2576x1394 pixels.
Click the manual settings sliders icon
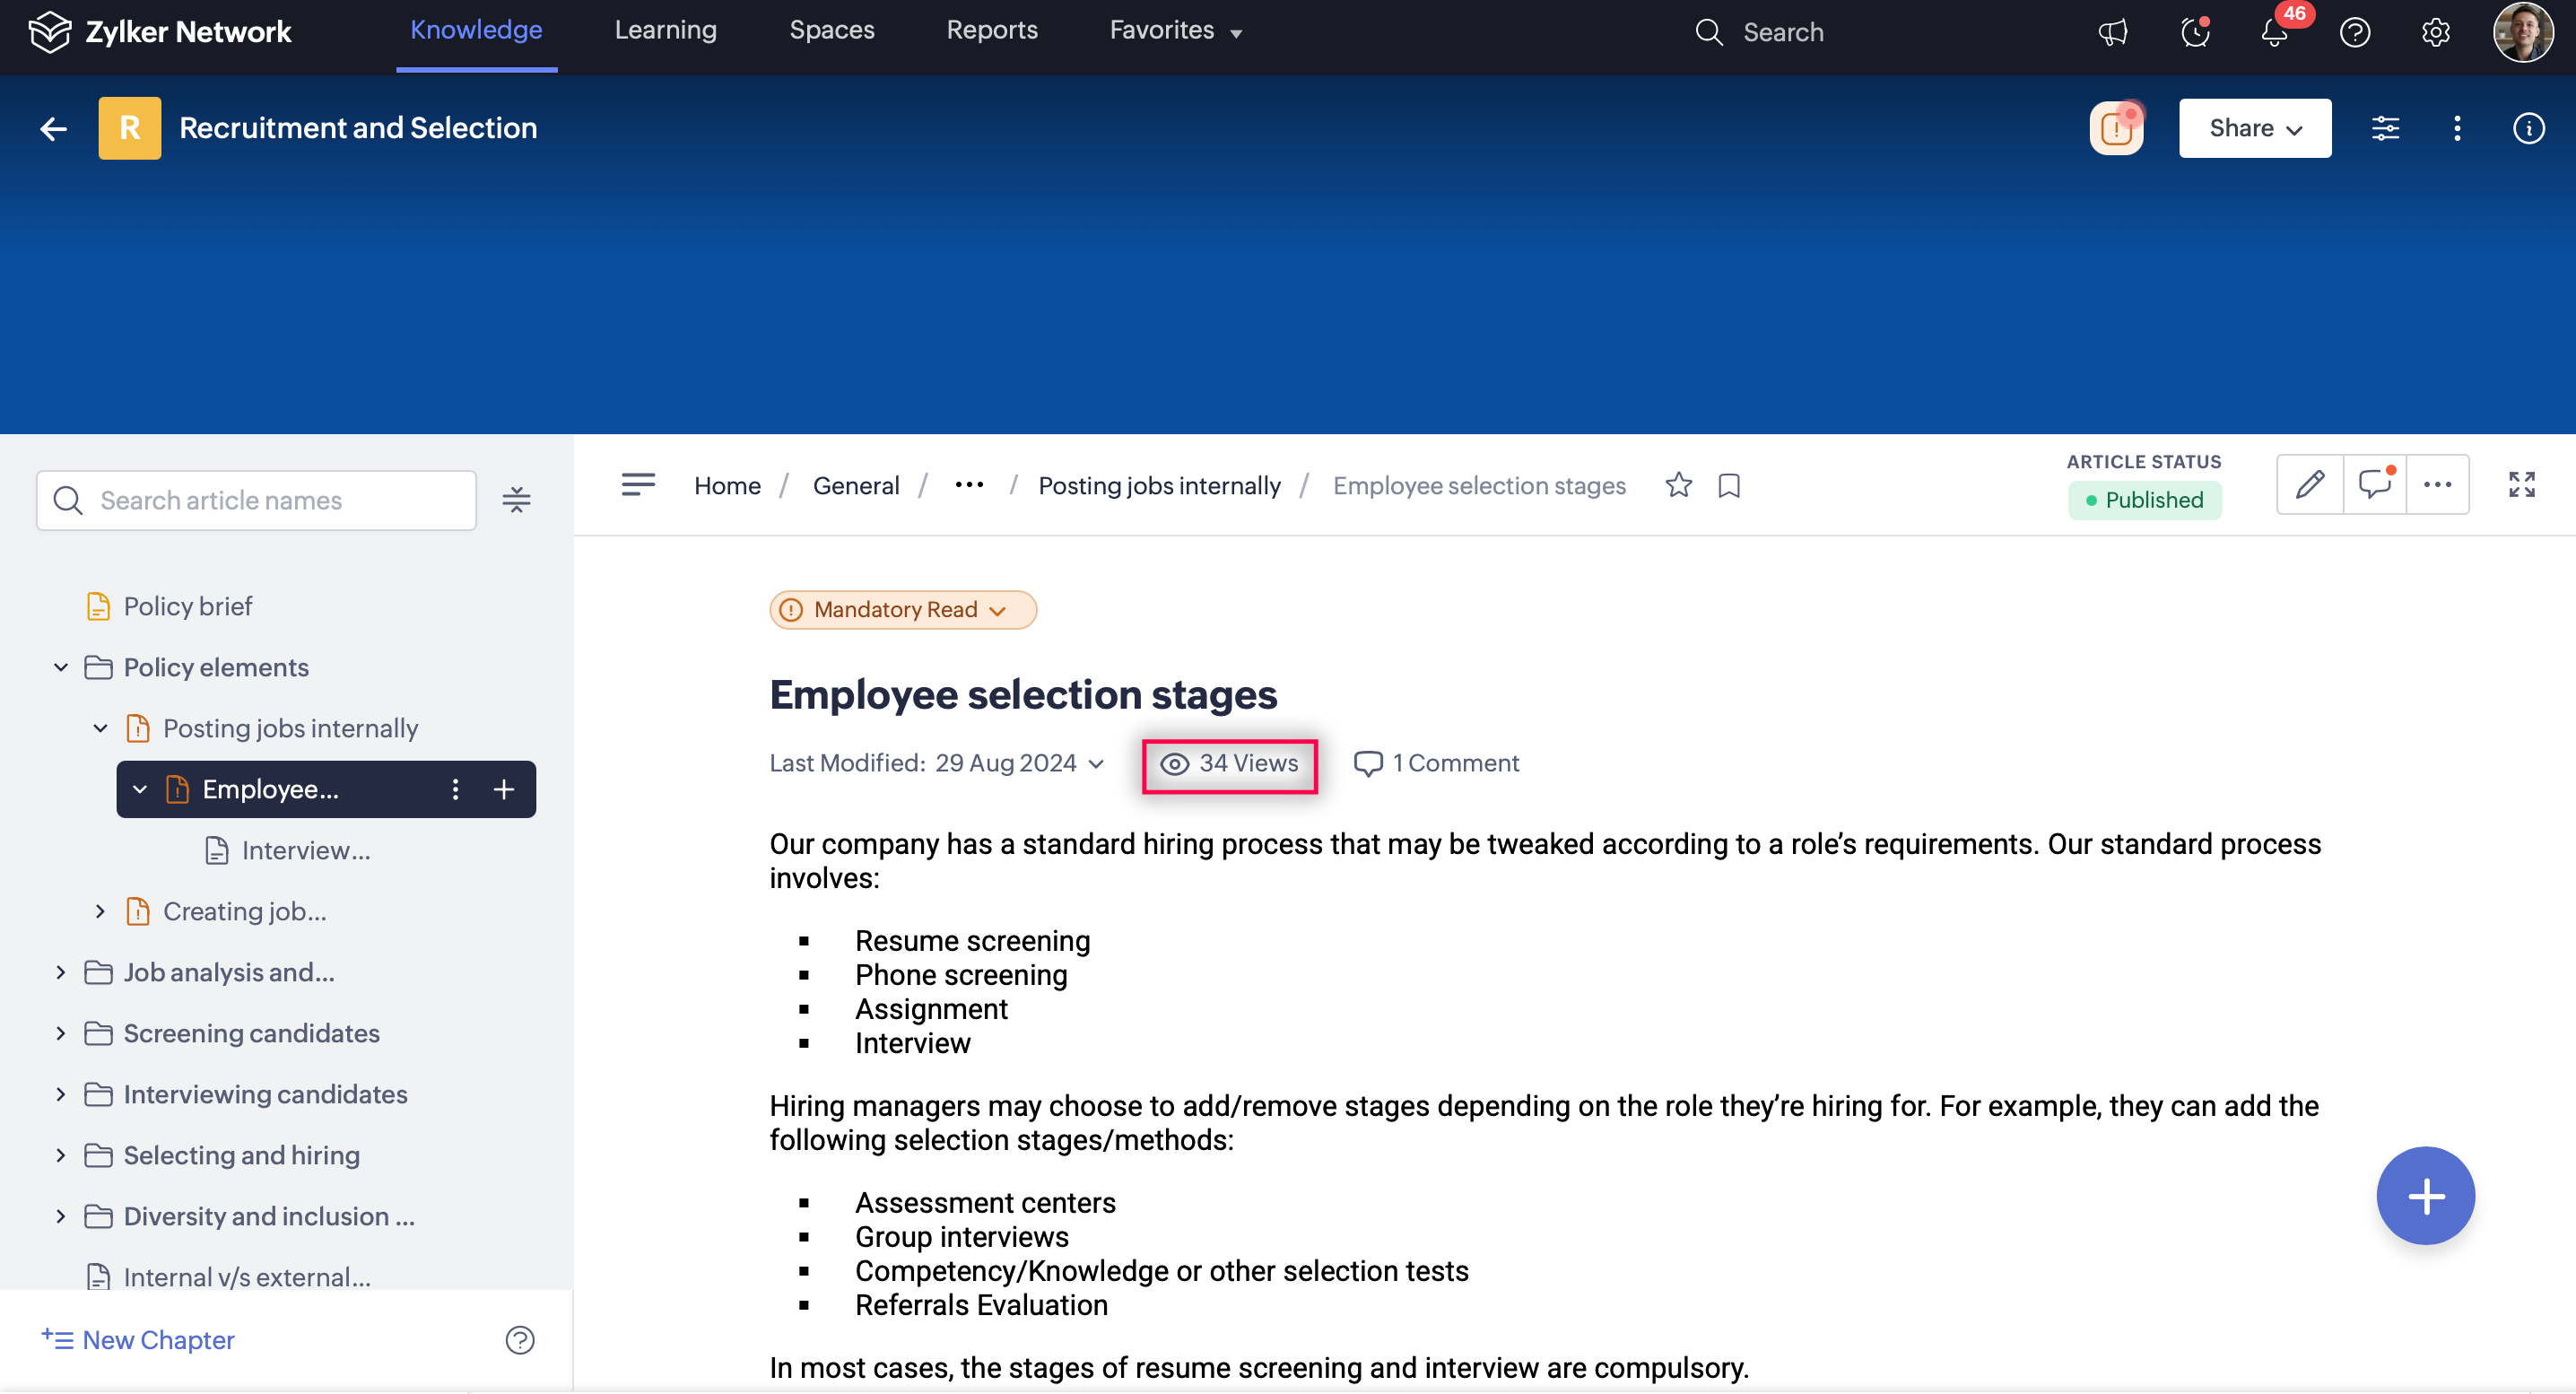[2385, 128]
